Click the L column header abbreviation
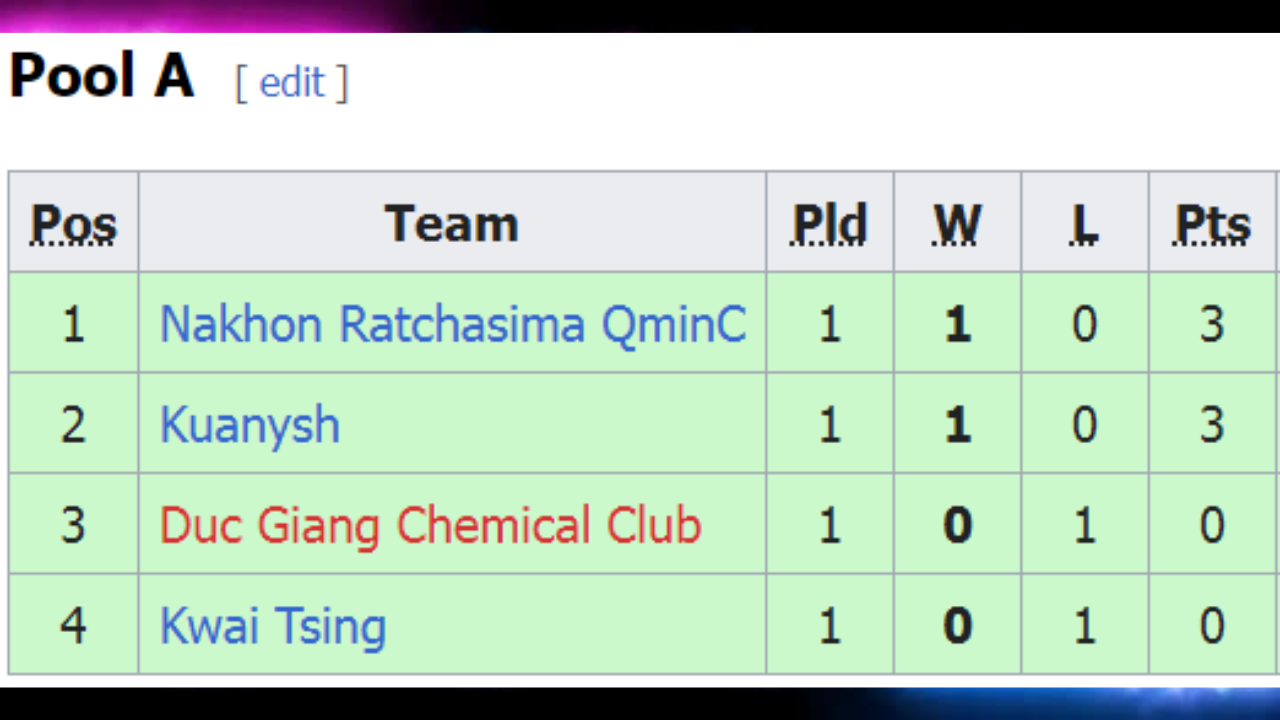 coord(1085,224)
